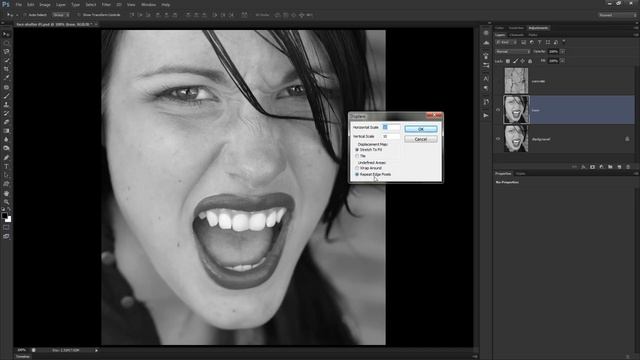Click the delete layer trash icon
Screen dimensions: 640x360
point(628,167)
